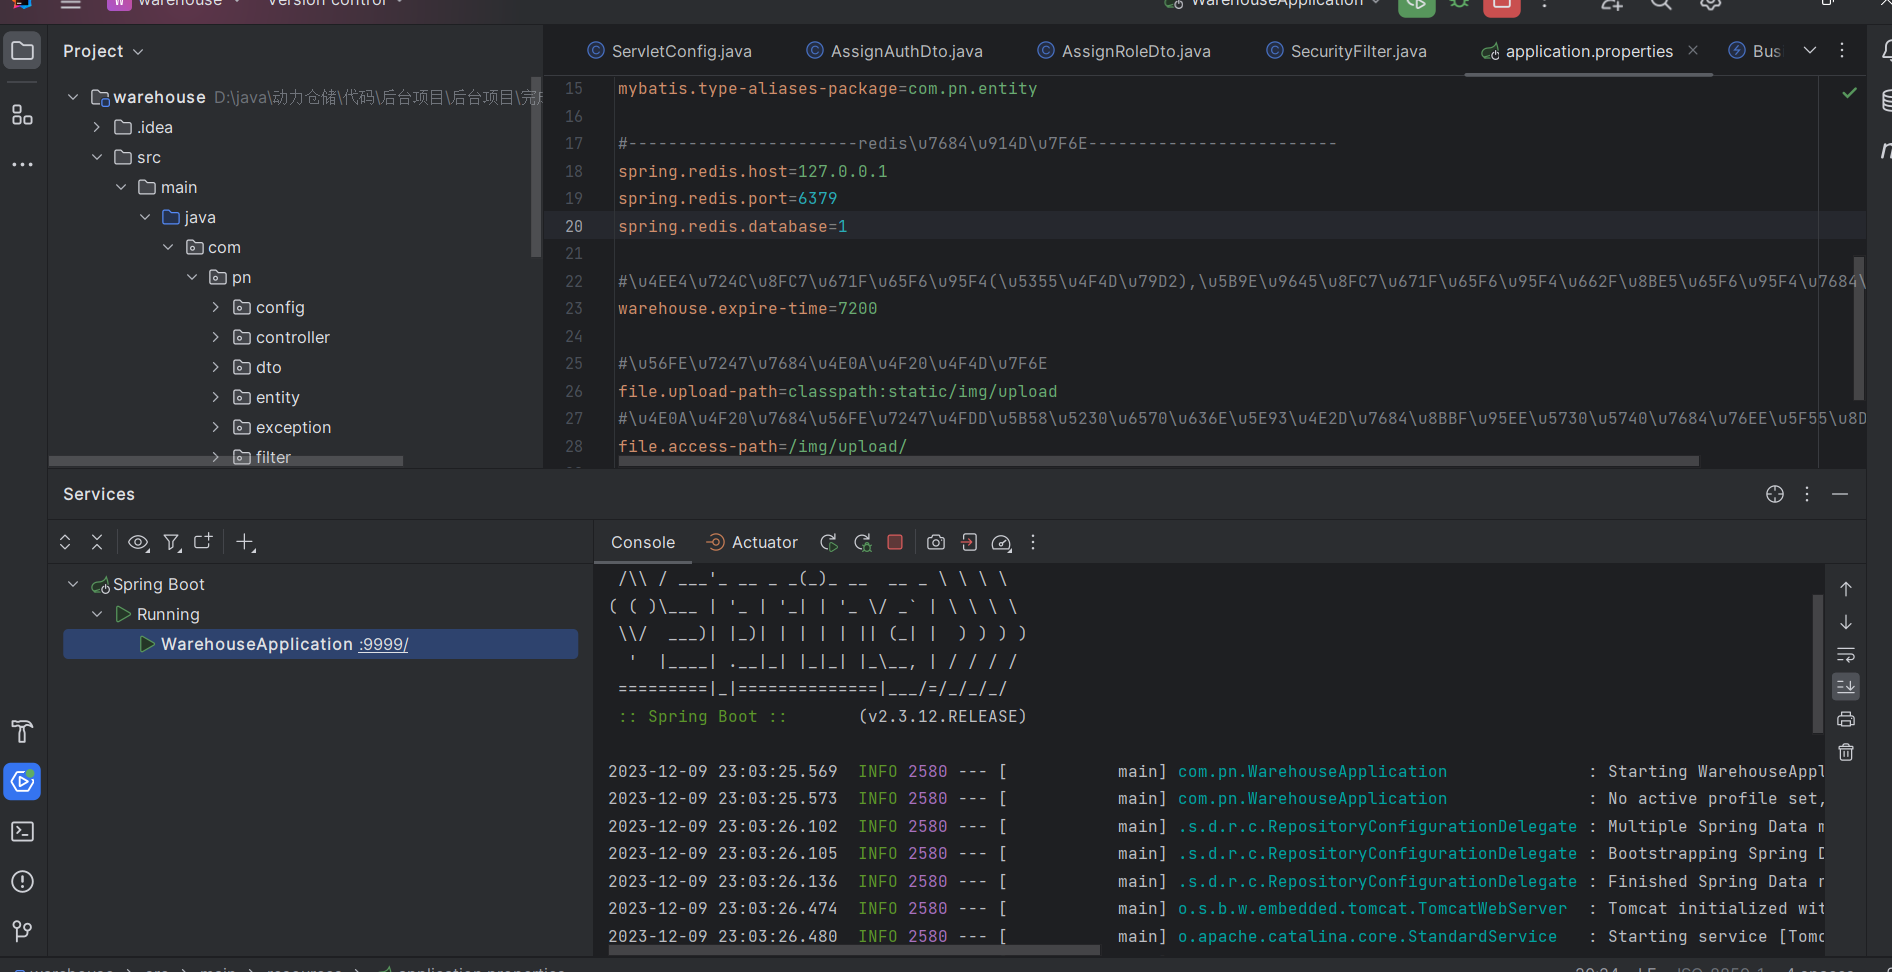Open the Services tool window icon
The width and height of the screenshot is (1892, 972).
click(x=22, y=782)
